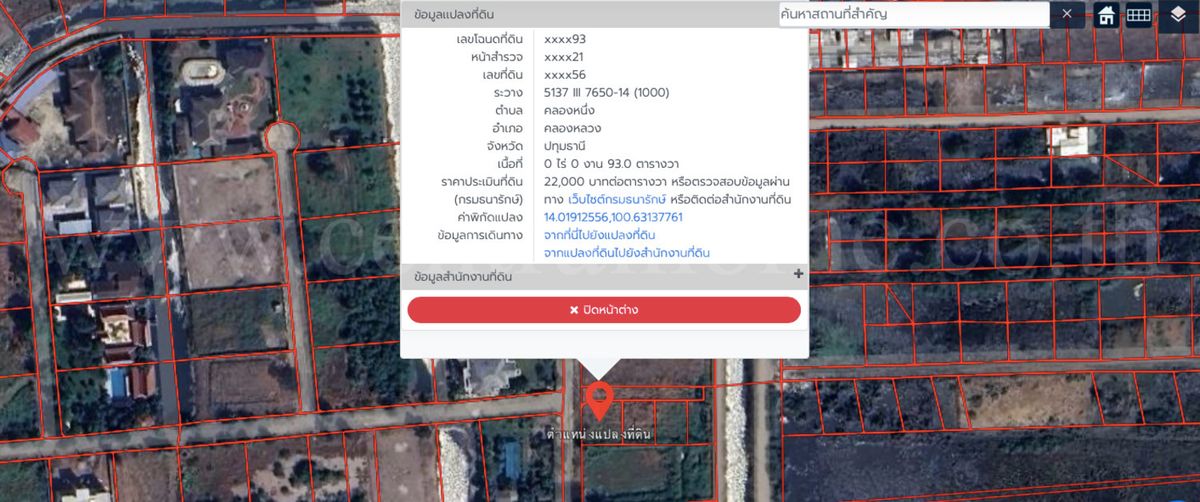Click the red map location pin
The height and width of the screenshot is (502, 1200).
(x=598, y=400)
